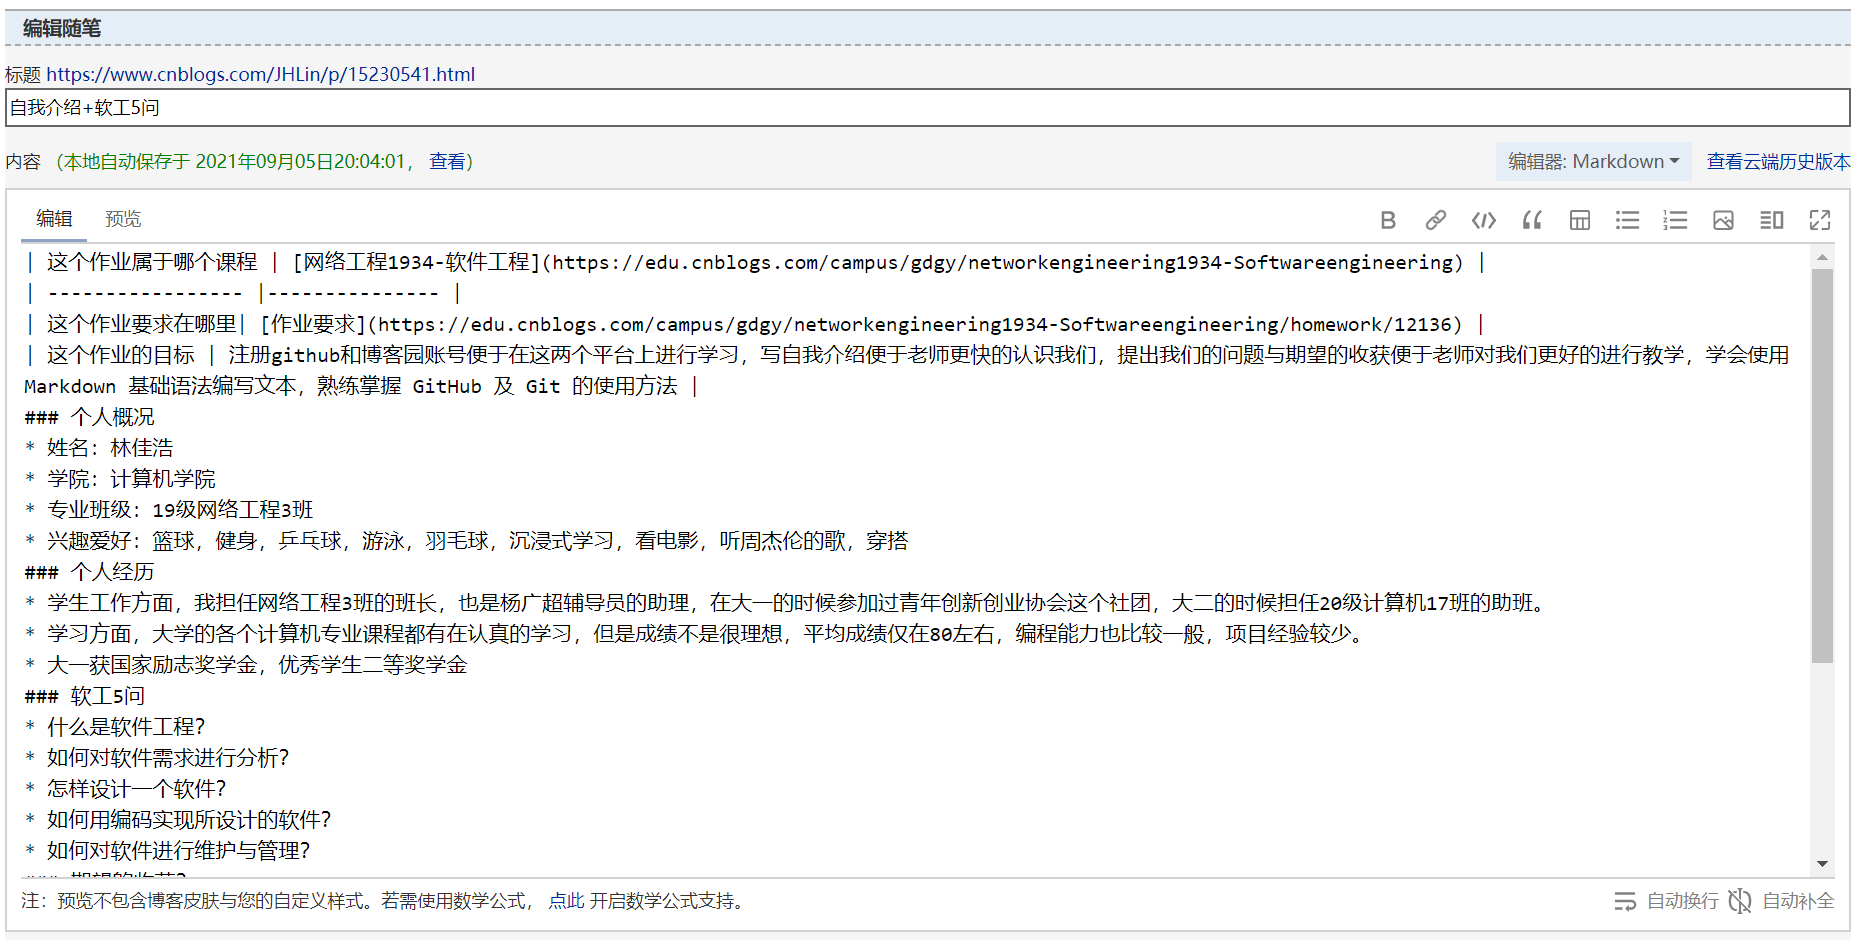Click the line '姓名：林佳浩'

point(99,448)
